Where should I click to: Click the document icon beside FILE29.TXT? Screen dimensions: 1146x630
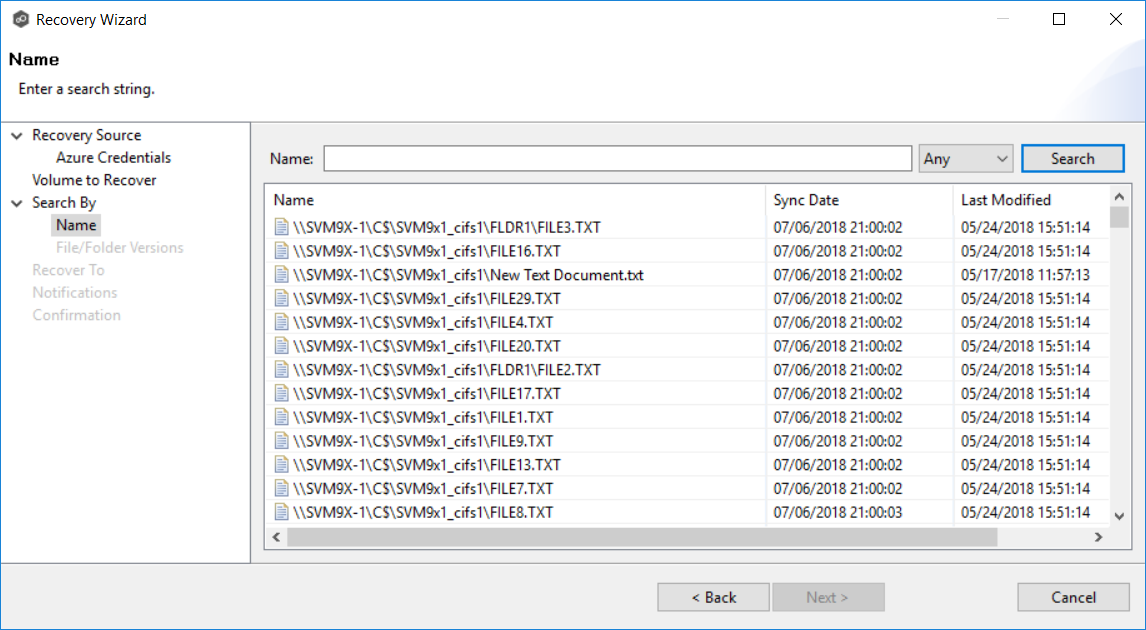281,298
